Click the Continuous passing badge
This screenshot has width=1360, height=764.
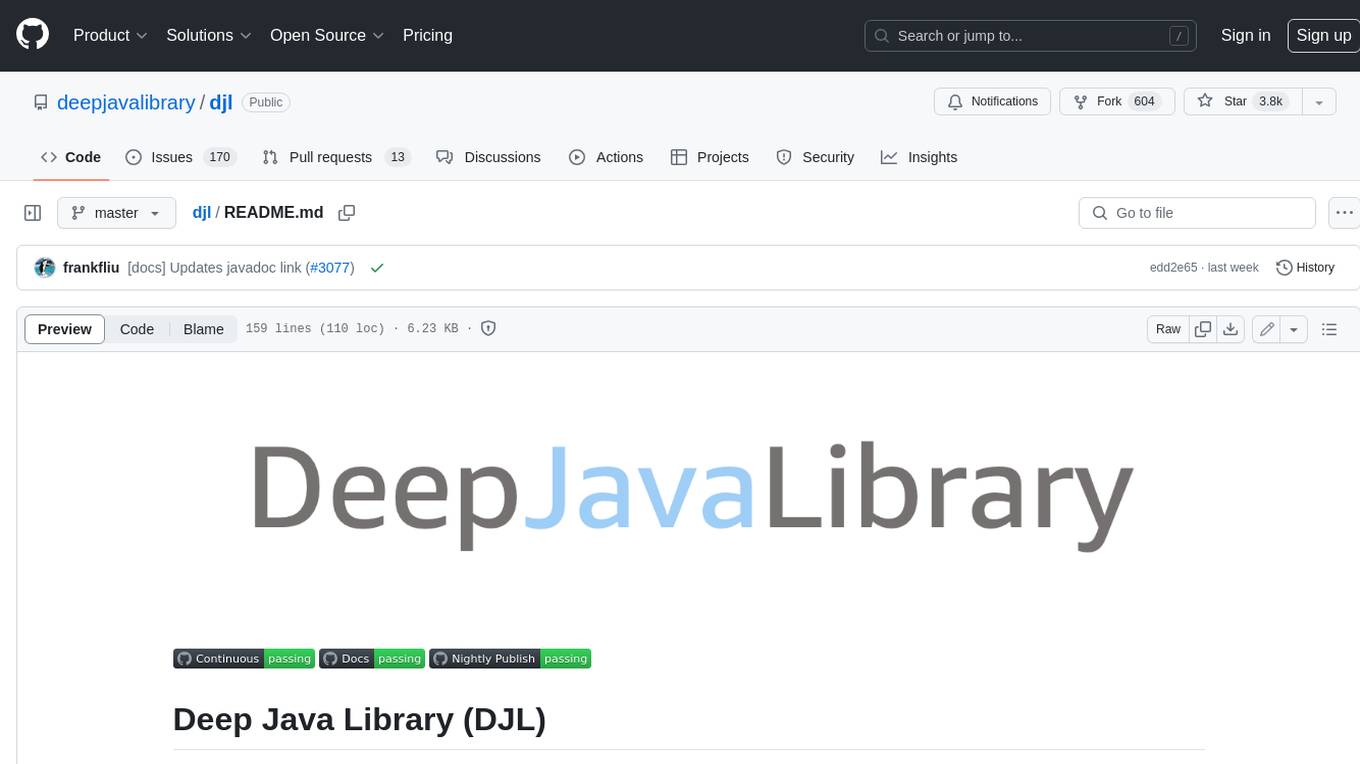coord(244,658)
